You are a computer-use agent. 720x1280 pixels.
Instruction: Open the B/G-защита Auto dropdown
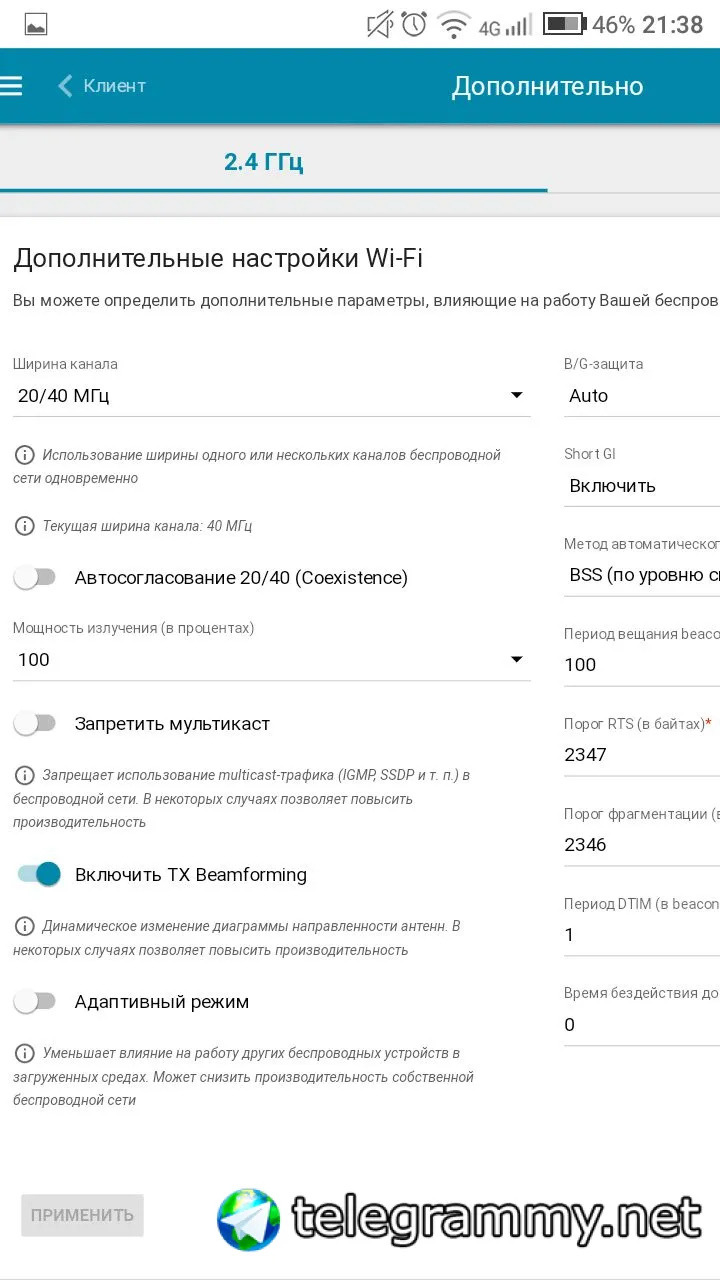click(642, 396)
